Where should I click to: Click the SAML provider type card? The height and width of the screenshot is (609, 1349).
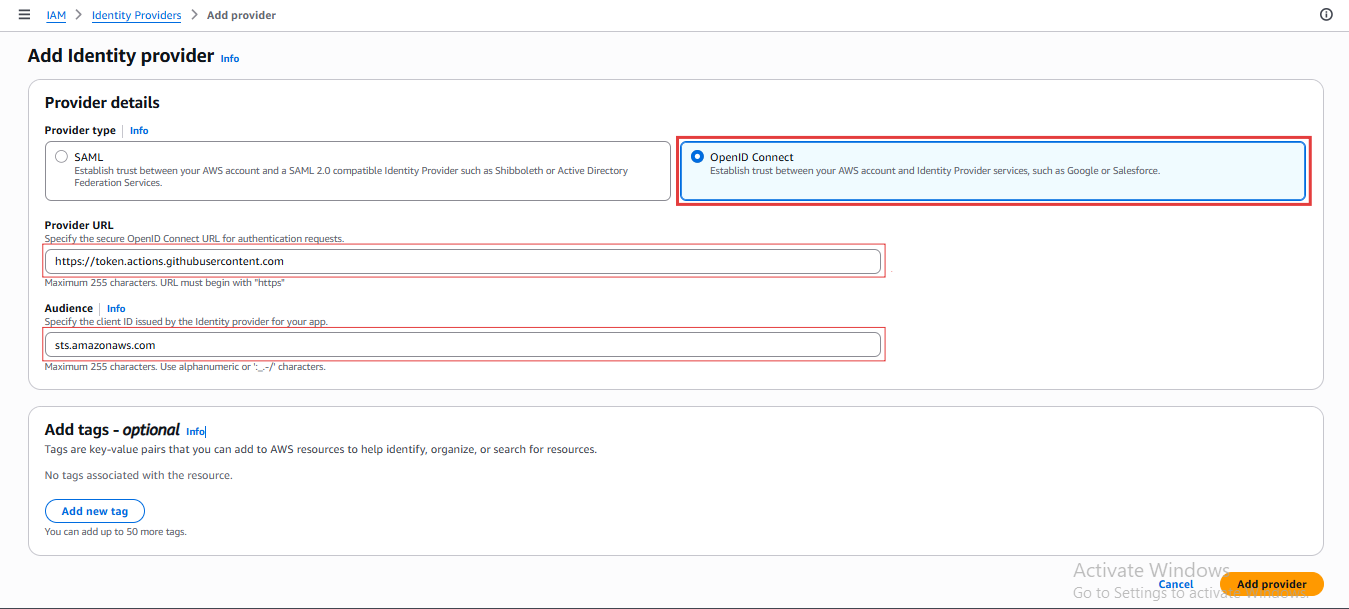360,169
